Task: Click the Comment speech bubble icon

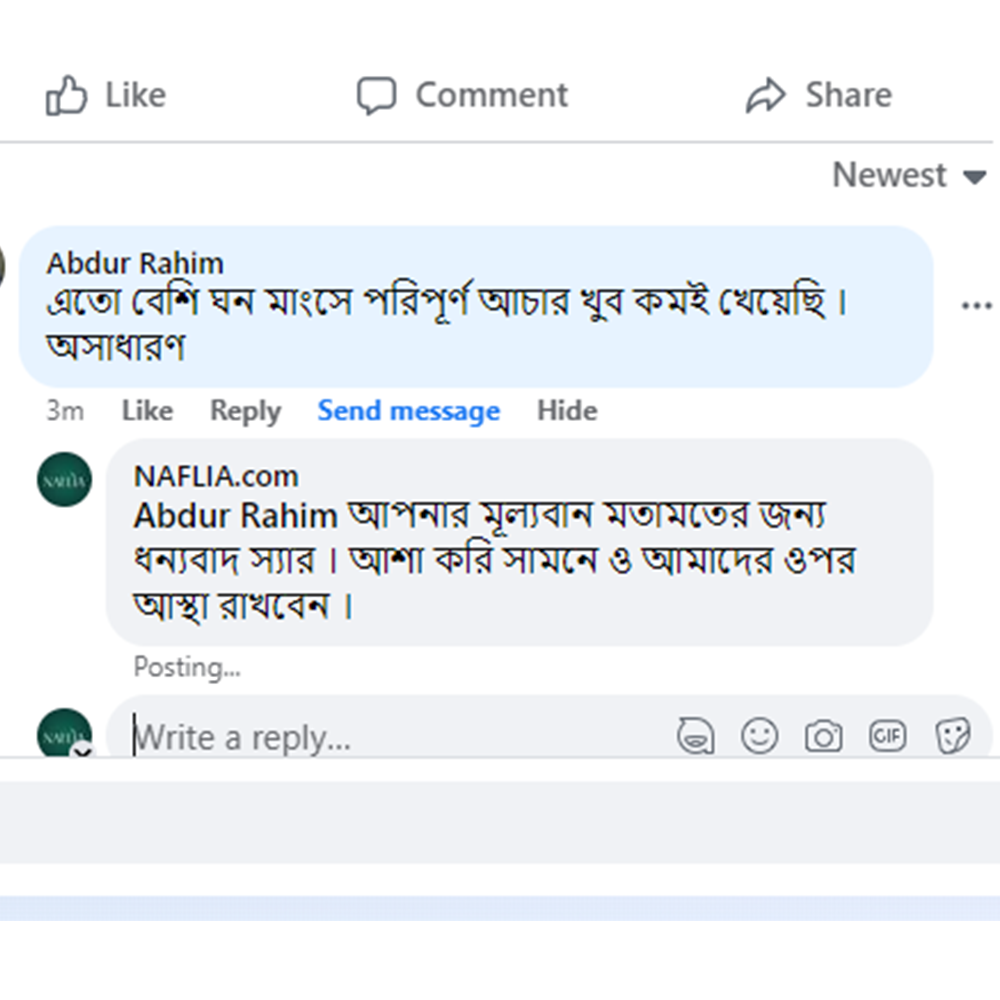Action: click(376, 96)
